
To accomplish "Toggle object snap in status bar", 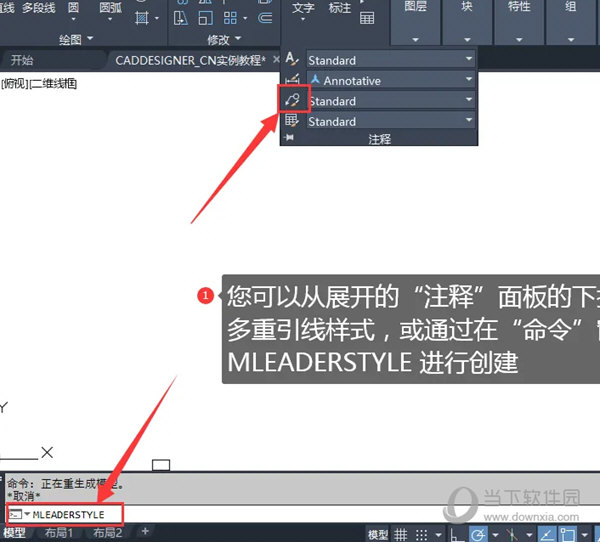I will [568, 534].
